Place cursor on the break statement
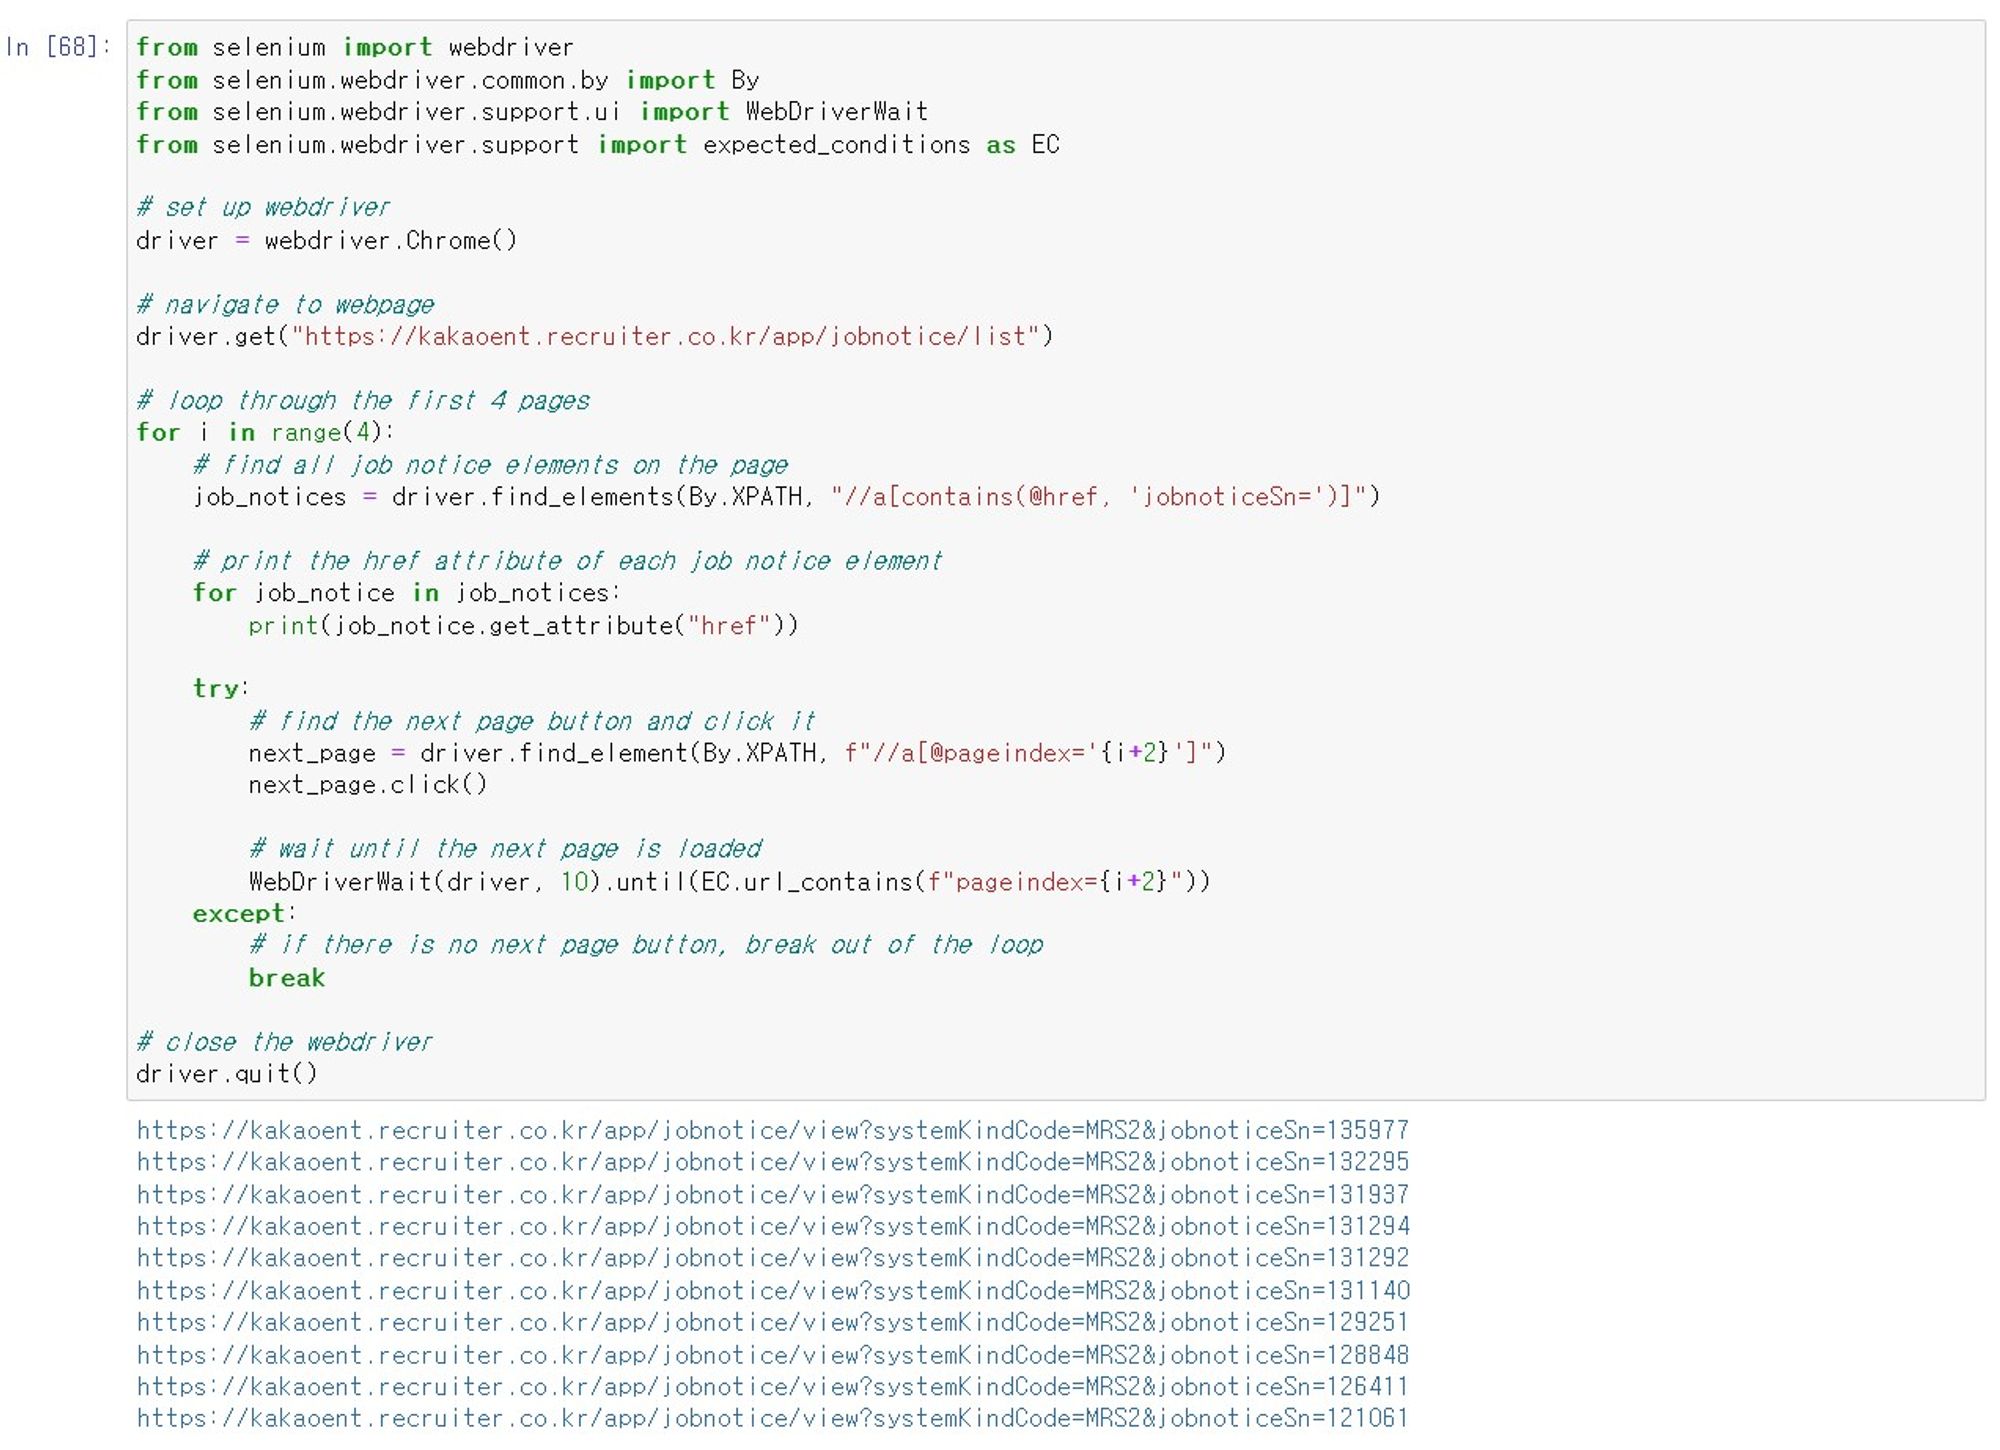Viewport: 2000px width, 1450px height. 287,978
